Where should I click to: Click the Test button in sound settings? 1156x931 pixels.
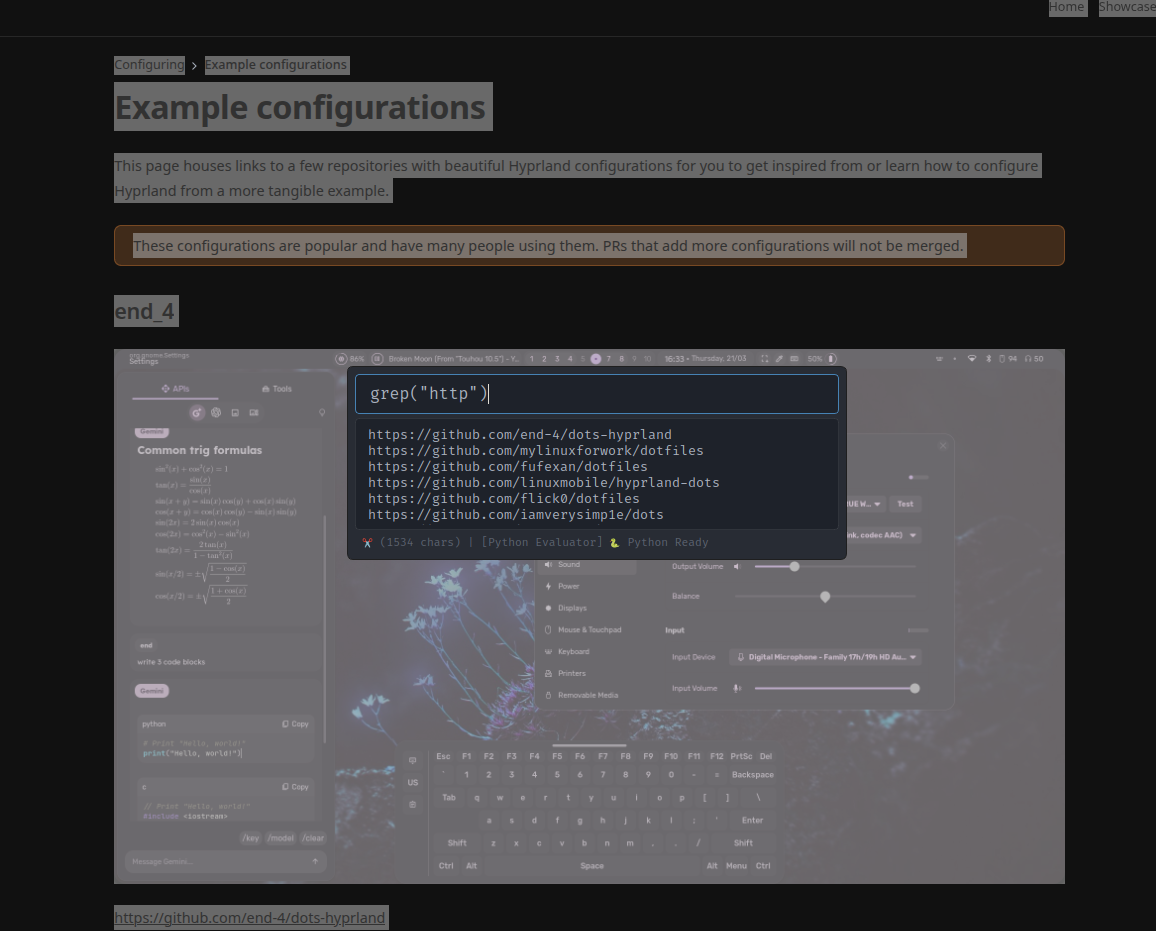pos(905,504)
